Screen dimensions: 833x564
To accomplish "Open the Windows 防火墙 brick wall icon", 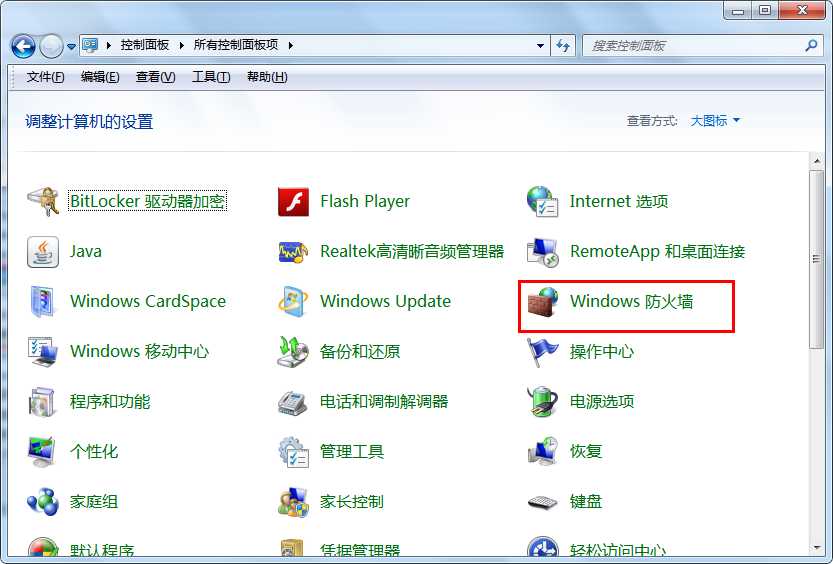I will (x=542, y=302).
